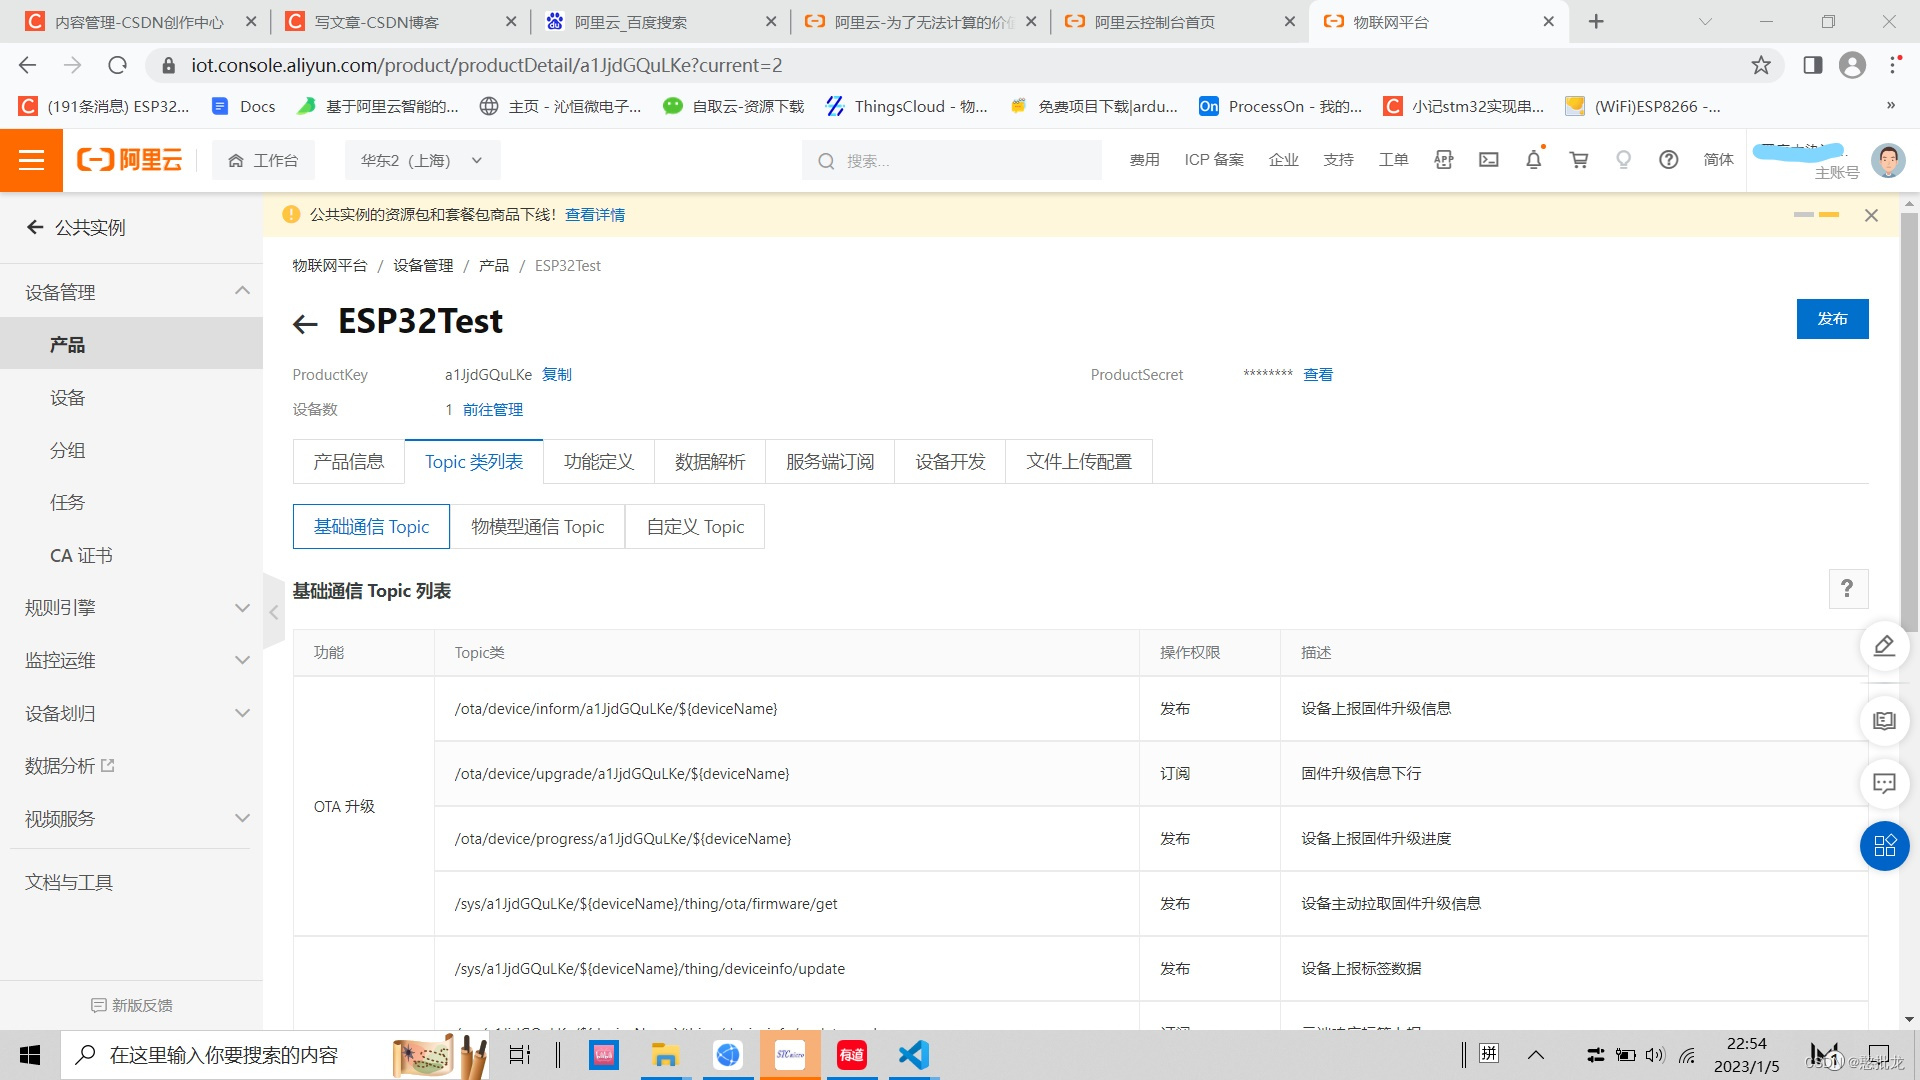1920x1080 pixels.
Task: Open the 华东2（上海） region dropdown
Action: click(x=422, y=160)
